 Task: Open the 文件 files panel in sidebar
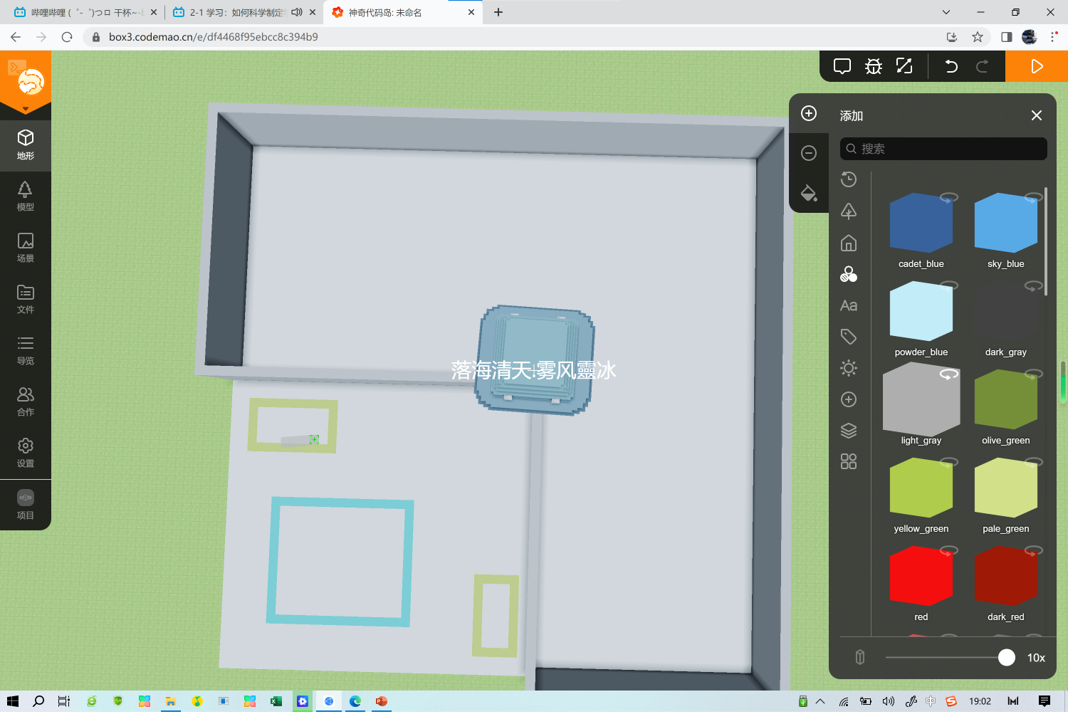pyautogui.click(x=25, y=299)
